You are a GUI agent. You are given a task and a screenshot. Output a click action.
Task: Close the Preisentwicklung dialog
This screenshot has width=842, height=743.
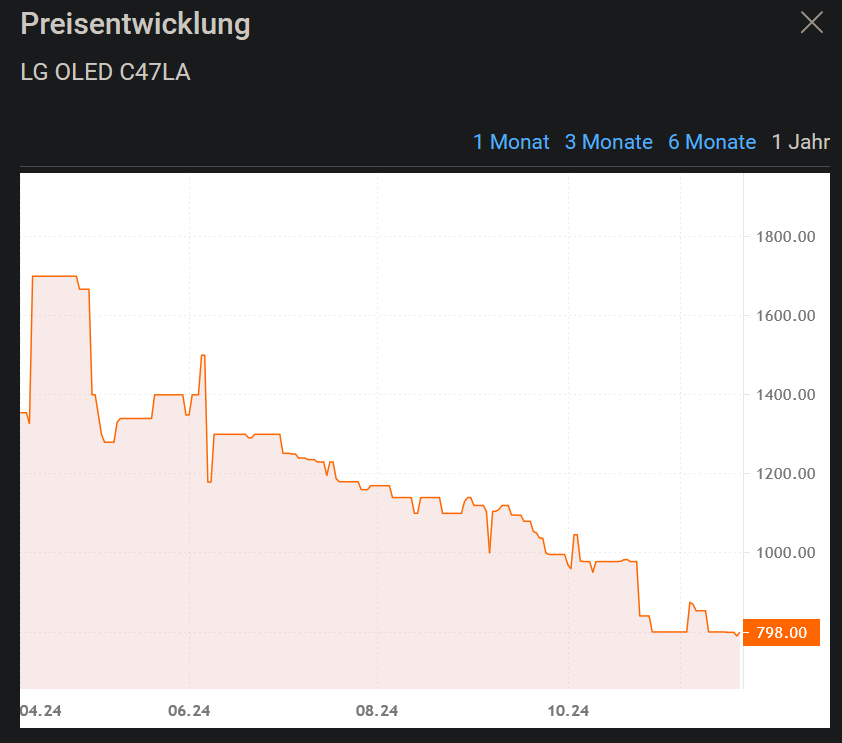pyautogui.click(x=811, y=23)
